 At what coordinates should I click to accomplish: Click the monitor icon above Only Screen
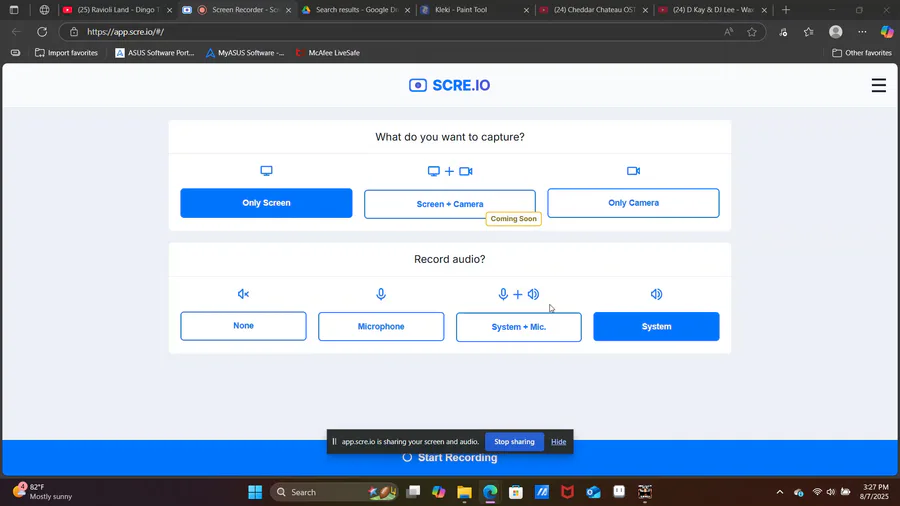click(266, 171)
